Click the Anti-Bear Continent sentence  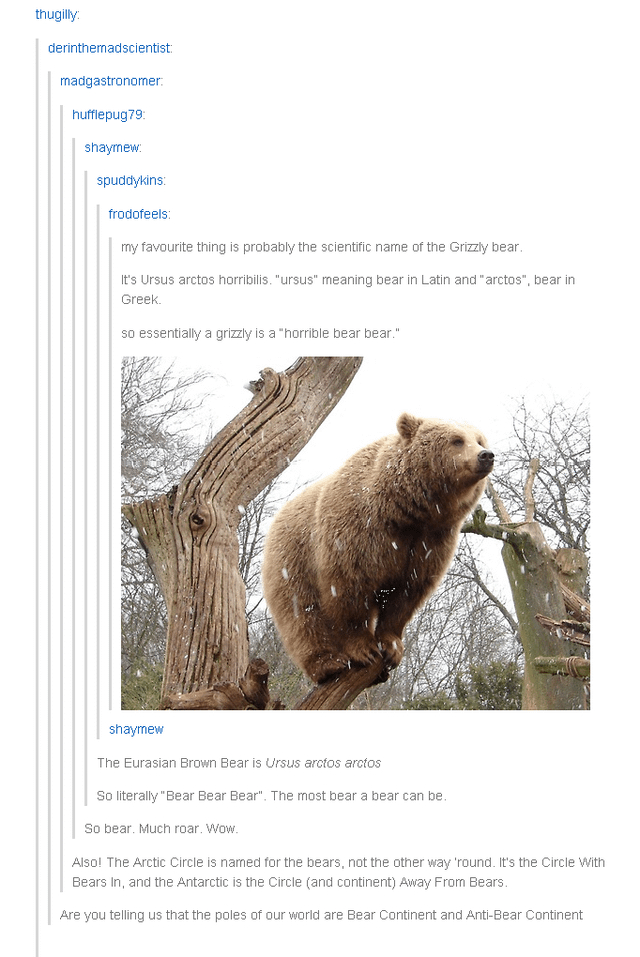(321, 915)
